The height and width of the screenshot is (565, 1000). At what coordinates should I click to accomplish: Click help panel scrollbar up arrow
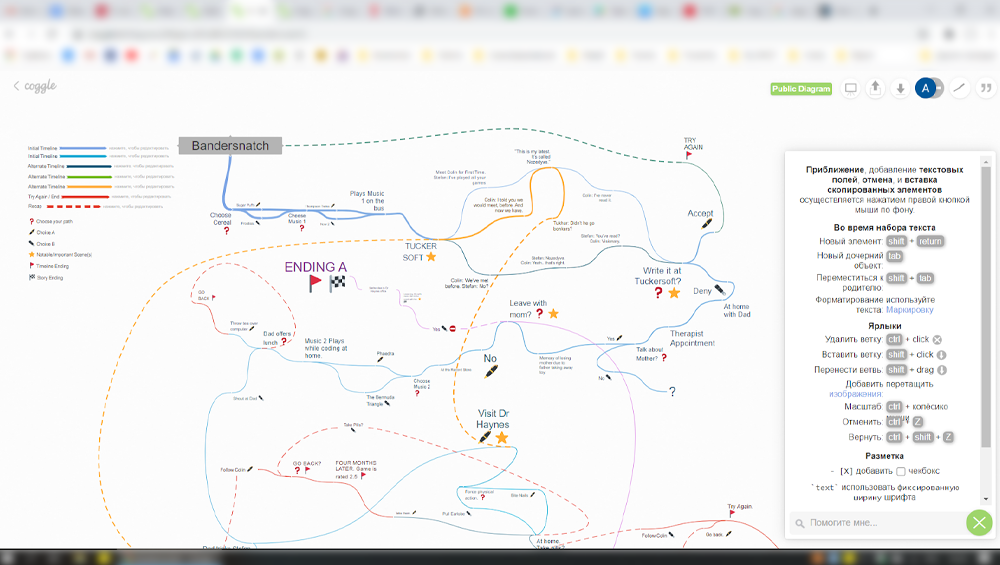point(987,161)
